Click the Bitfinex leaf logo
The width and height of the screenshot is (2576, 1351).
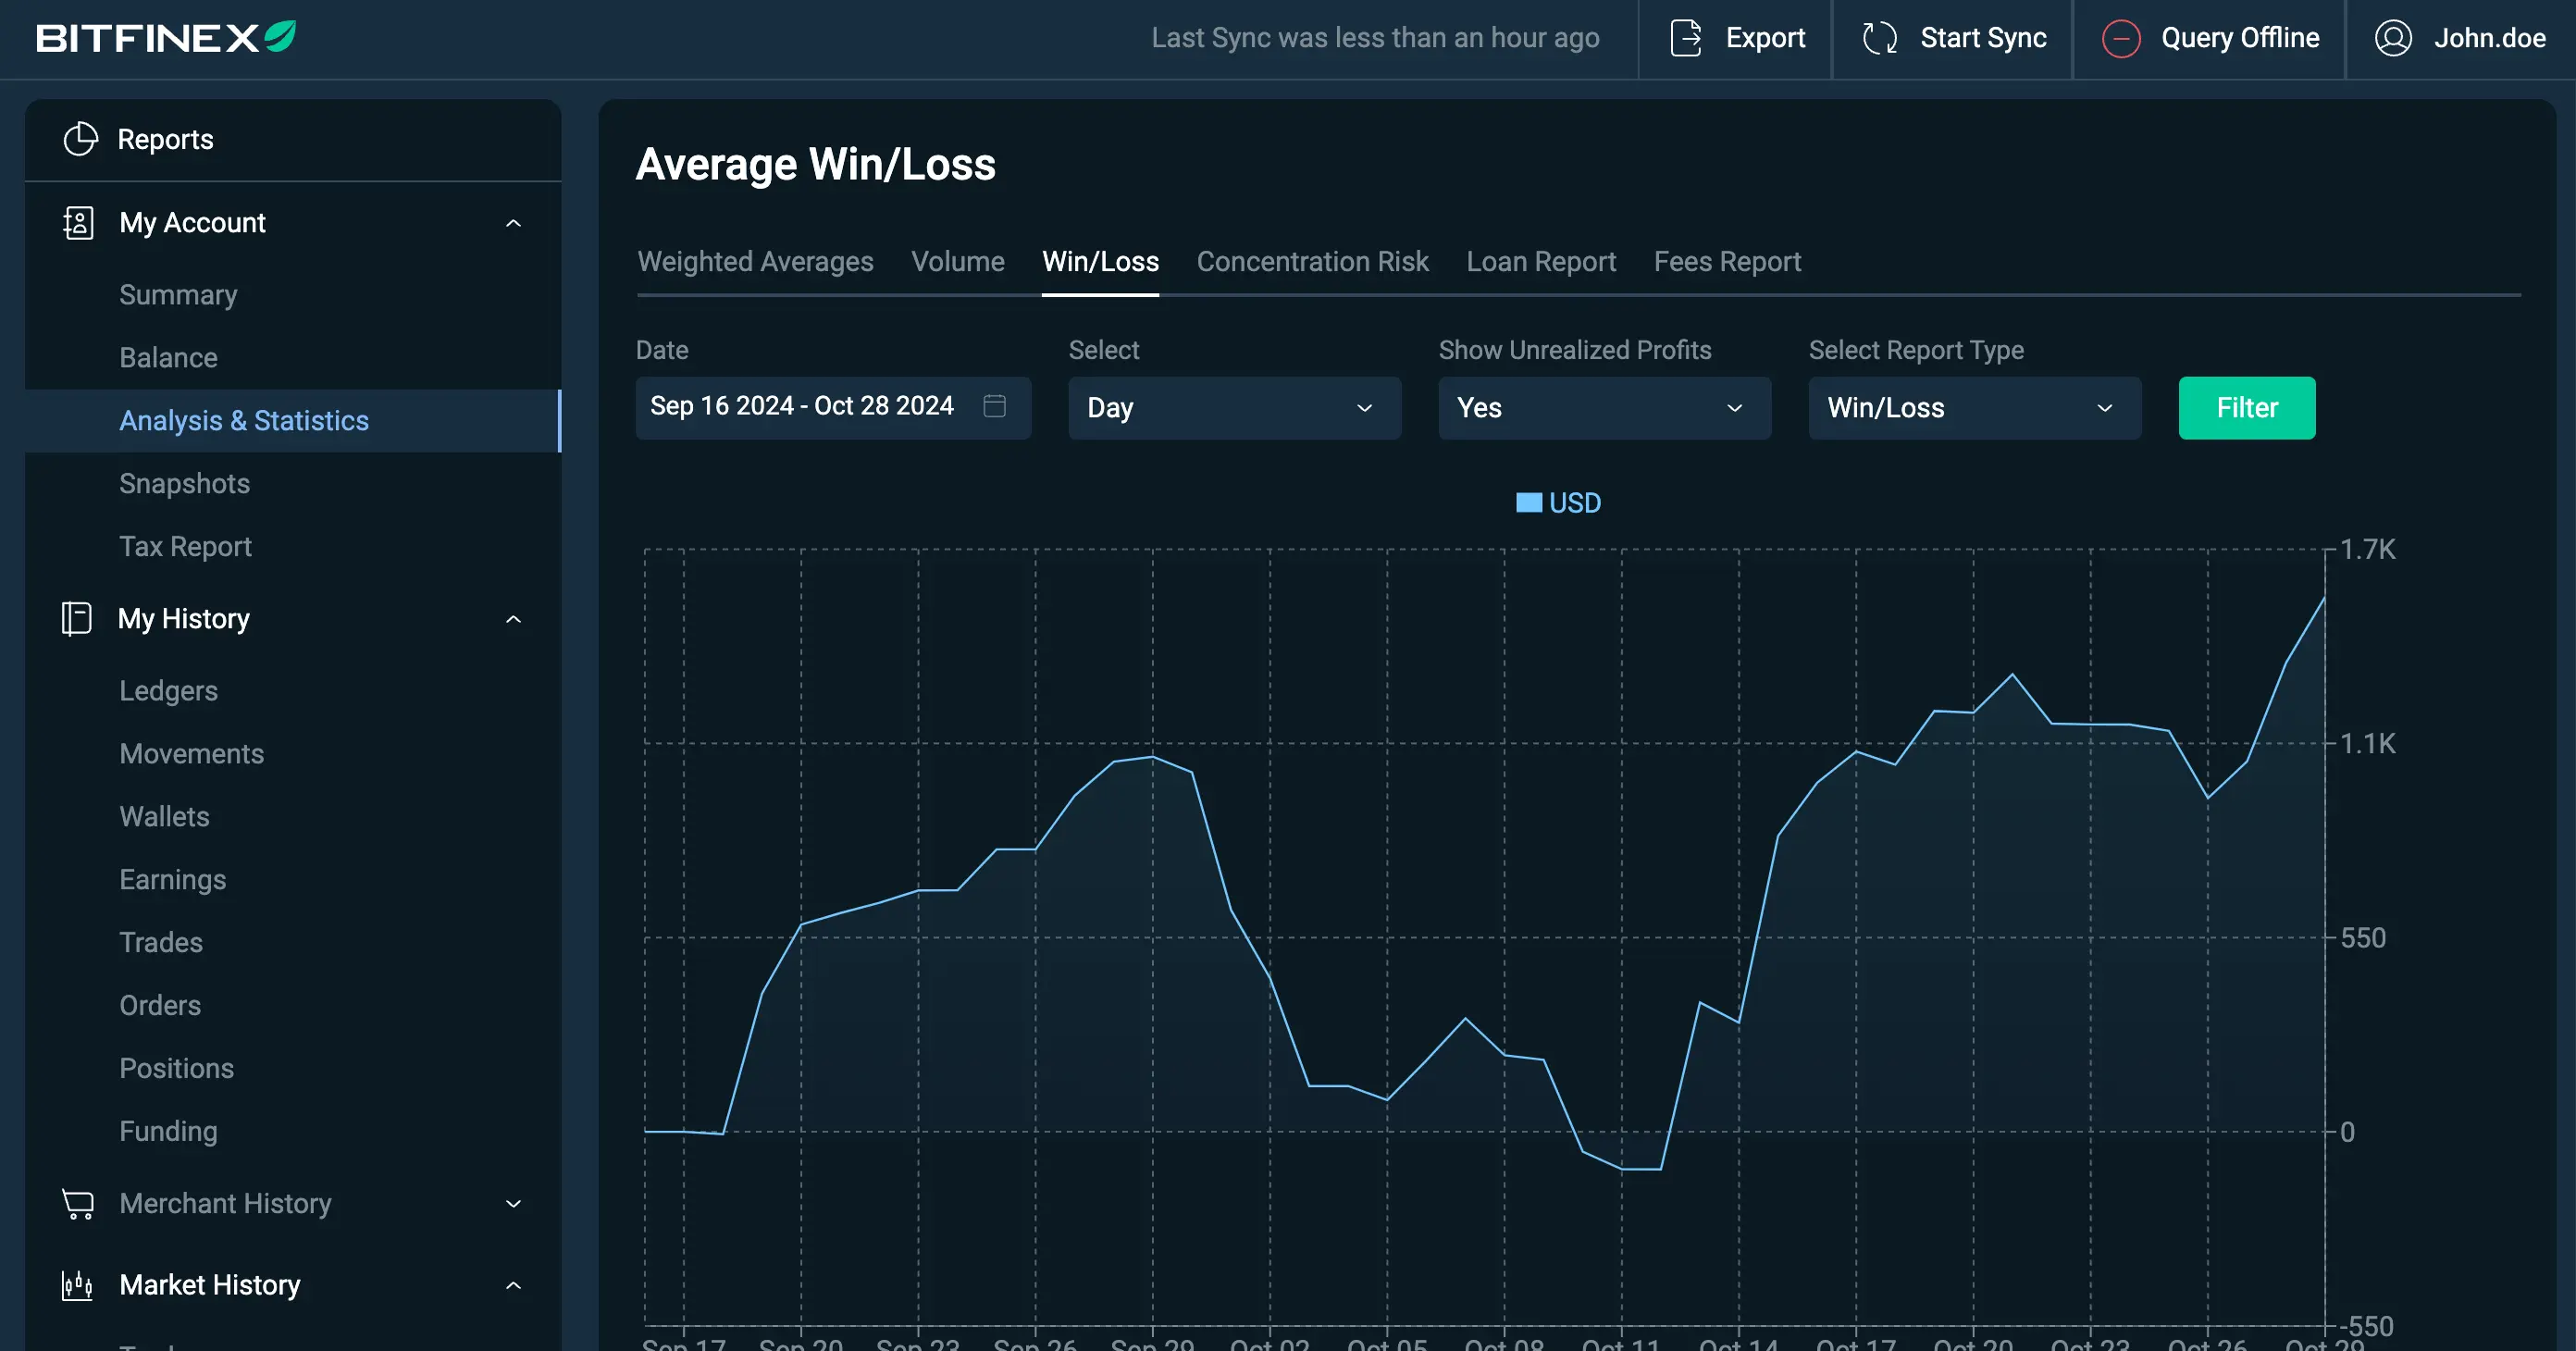[280, 37]
